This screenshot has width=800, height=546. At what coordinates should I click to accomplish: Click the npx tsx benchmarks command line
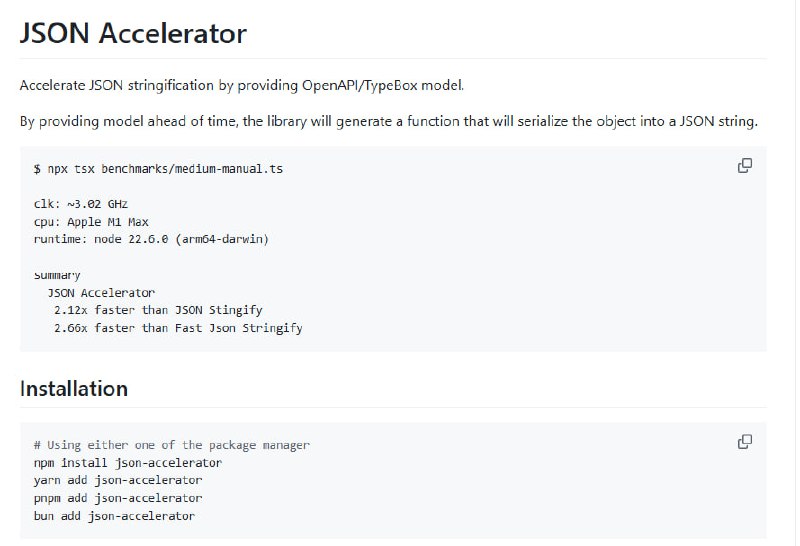coord(158,169)
